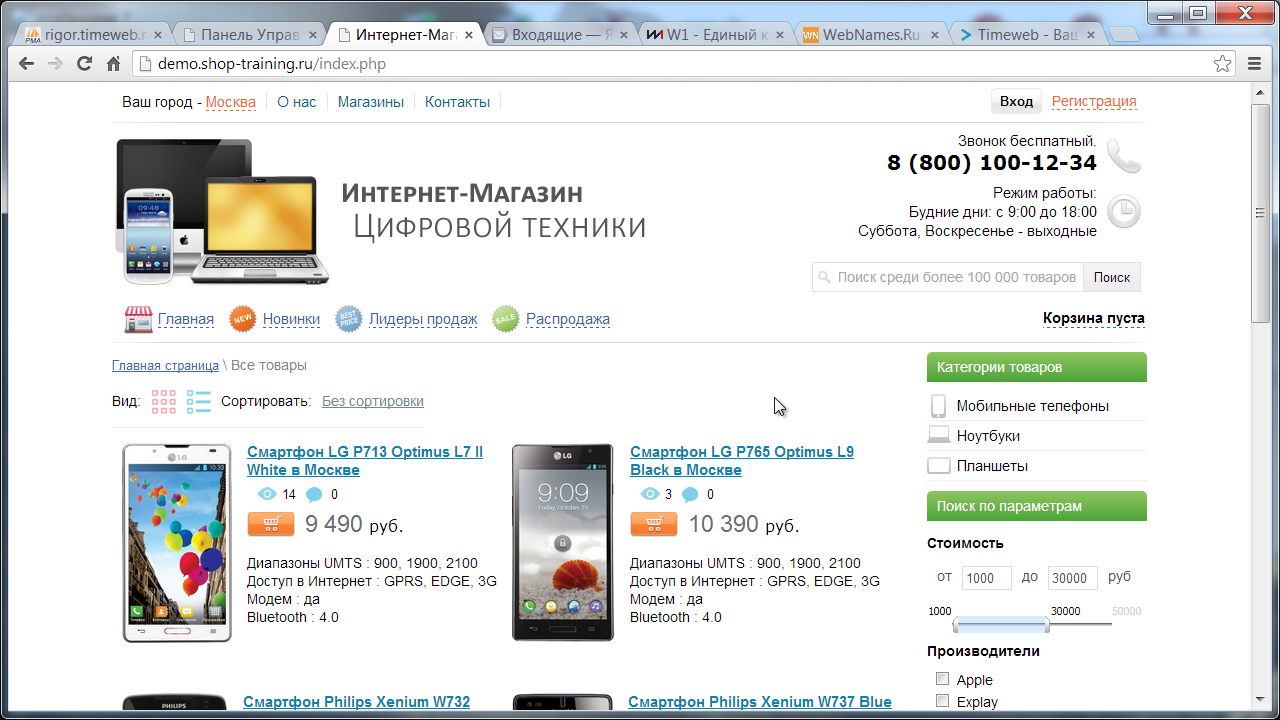Open Главная страница breadcrumb link
The height and width of the screenshot is (720, 1280).
pyautogui.click(x=165, y=365)
